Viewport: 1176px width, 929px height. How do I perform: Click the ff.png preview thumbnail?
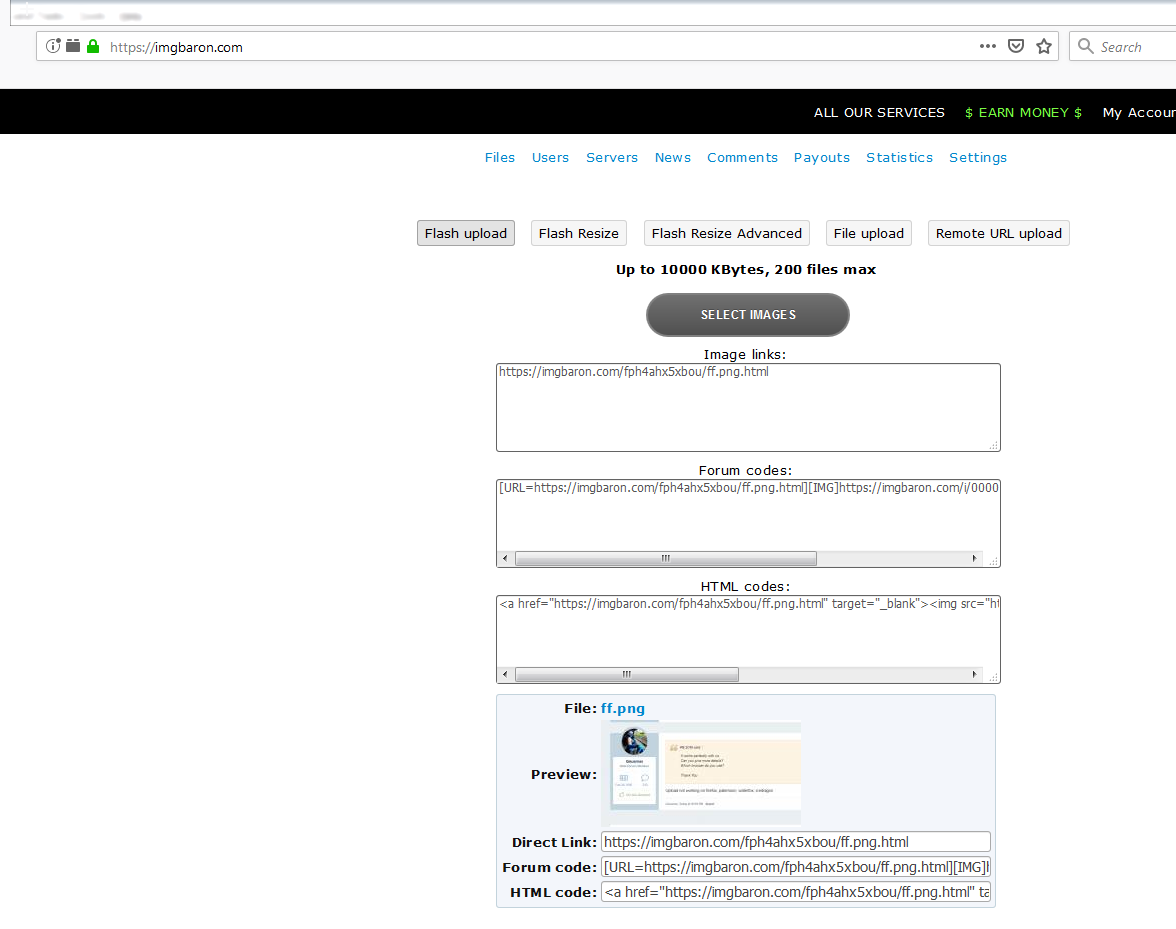[x=707, y=772]
